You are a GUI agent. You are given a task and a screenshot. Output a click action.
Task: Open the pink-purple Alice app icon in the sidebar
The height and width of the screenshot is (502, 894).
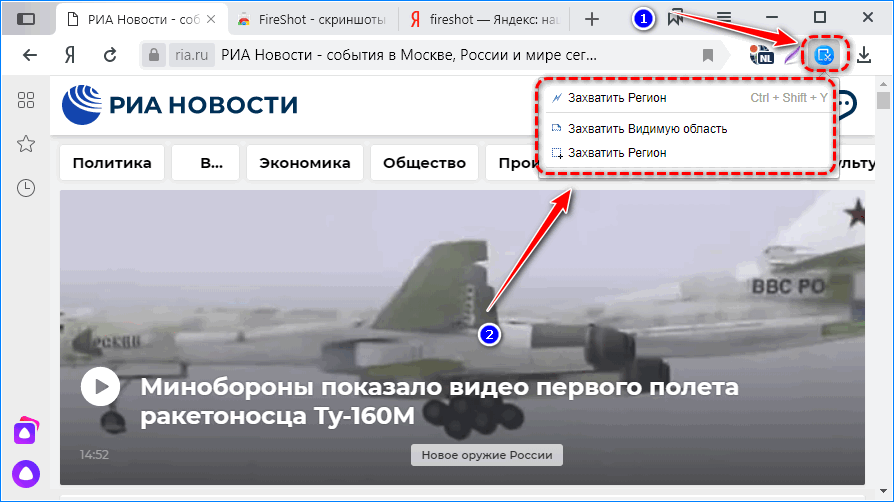pos(26,432)
